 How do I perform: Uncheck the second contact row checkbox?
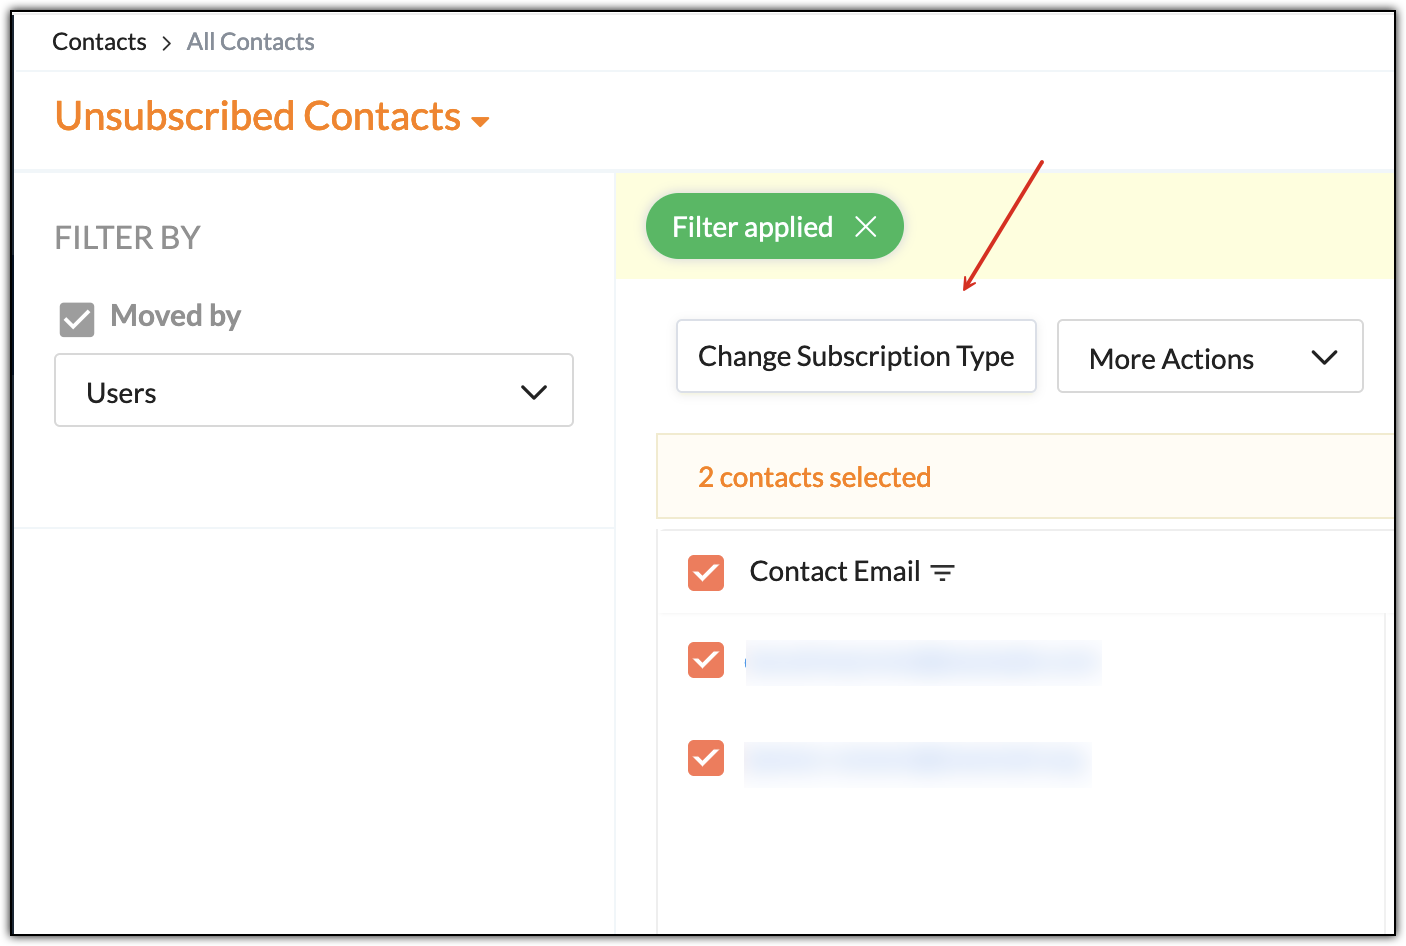point(706,758)
